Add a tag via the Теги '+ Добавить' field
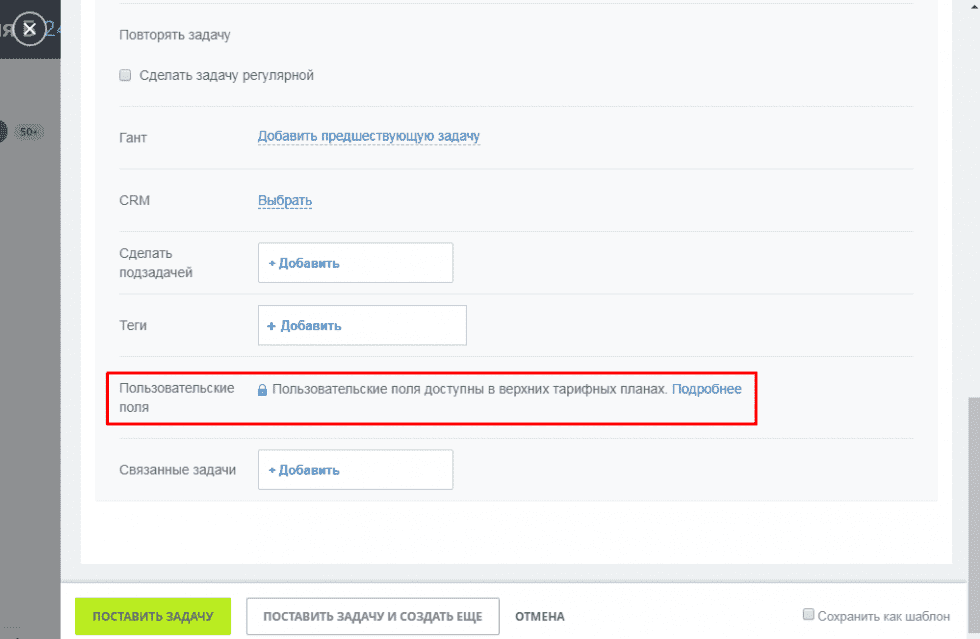980x639 pixels. (304, 325)
